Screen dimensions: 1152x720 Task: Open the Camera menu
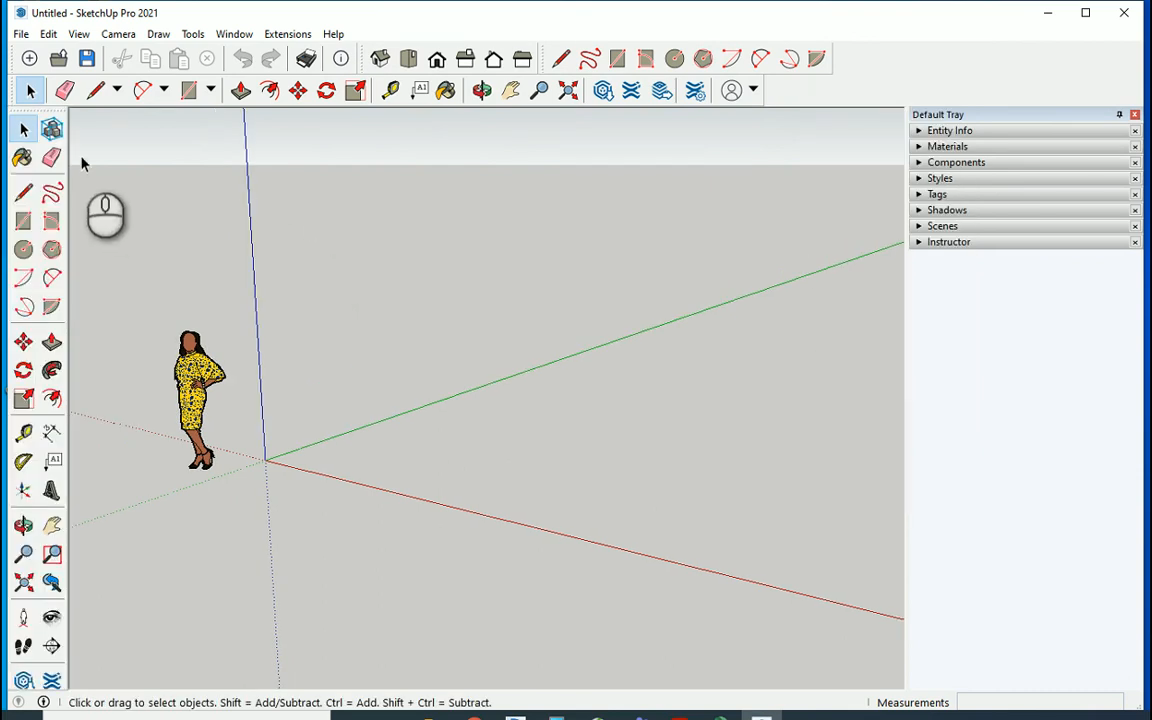coord(118,33)
